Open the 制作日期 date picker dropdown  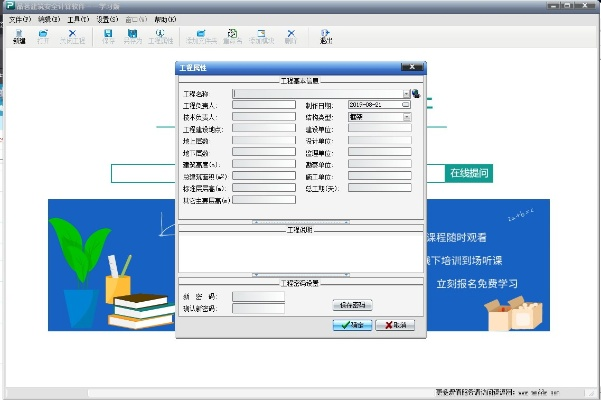[407, 104]
